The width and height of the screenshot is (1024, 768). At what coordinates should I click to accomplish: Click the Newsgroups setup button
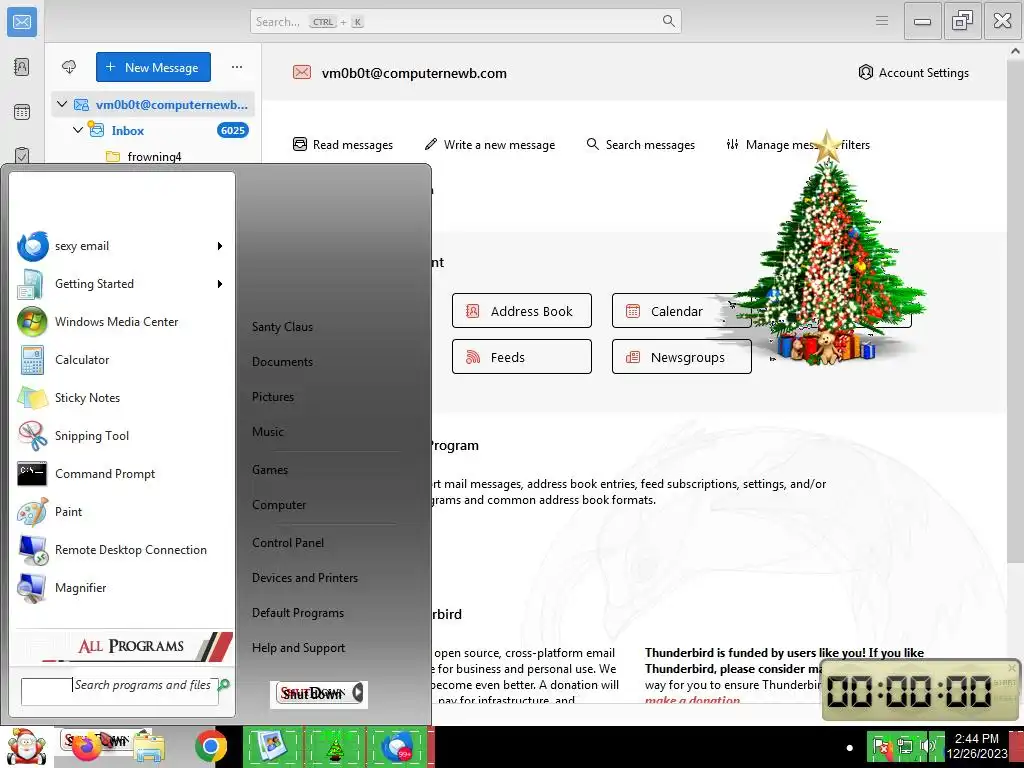coord(682,357)
